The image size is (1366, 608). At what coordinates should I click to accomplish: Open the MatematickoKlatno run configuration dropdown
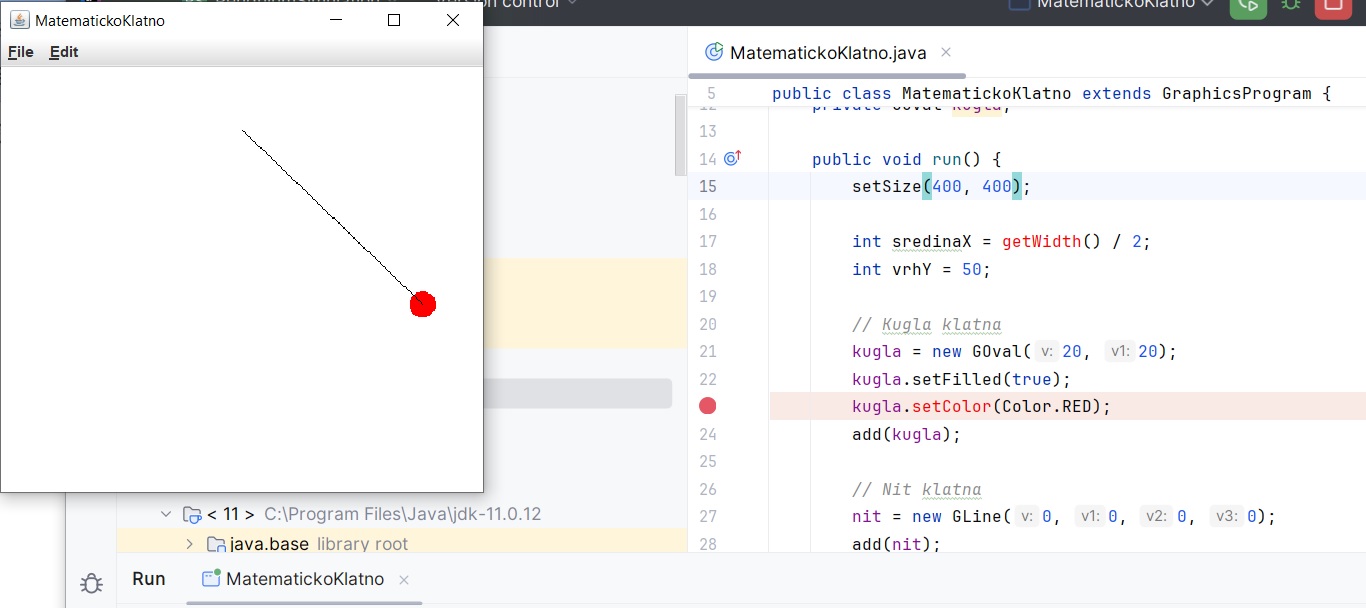pyautogui.click(x=1112, y=4)
